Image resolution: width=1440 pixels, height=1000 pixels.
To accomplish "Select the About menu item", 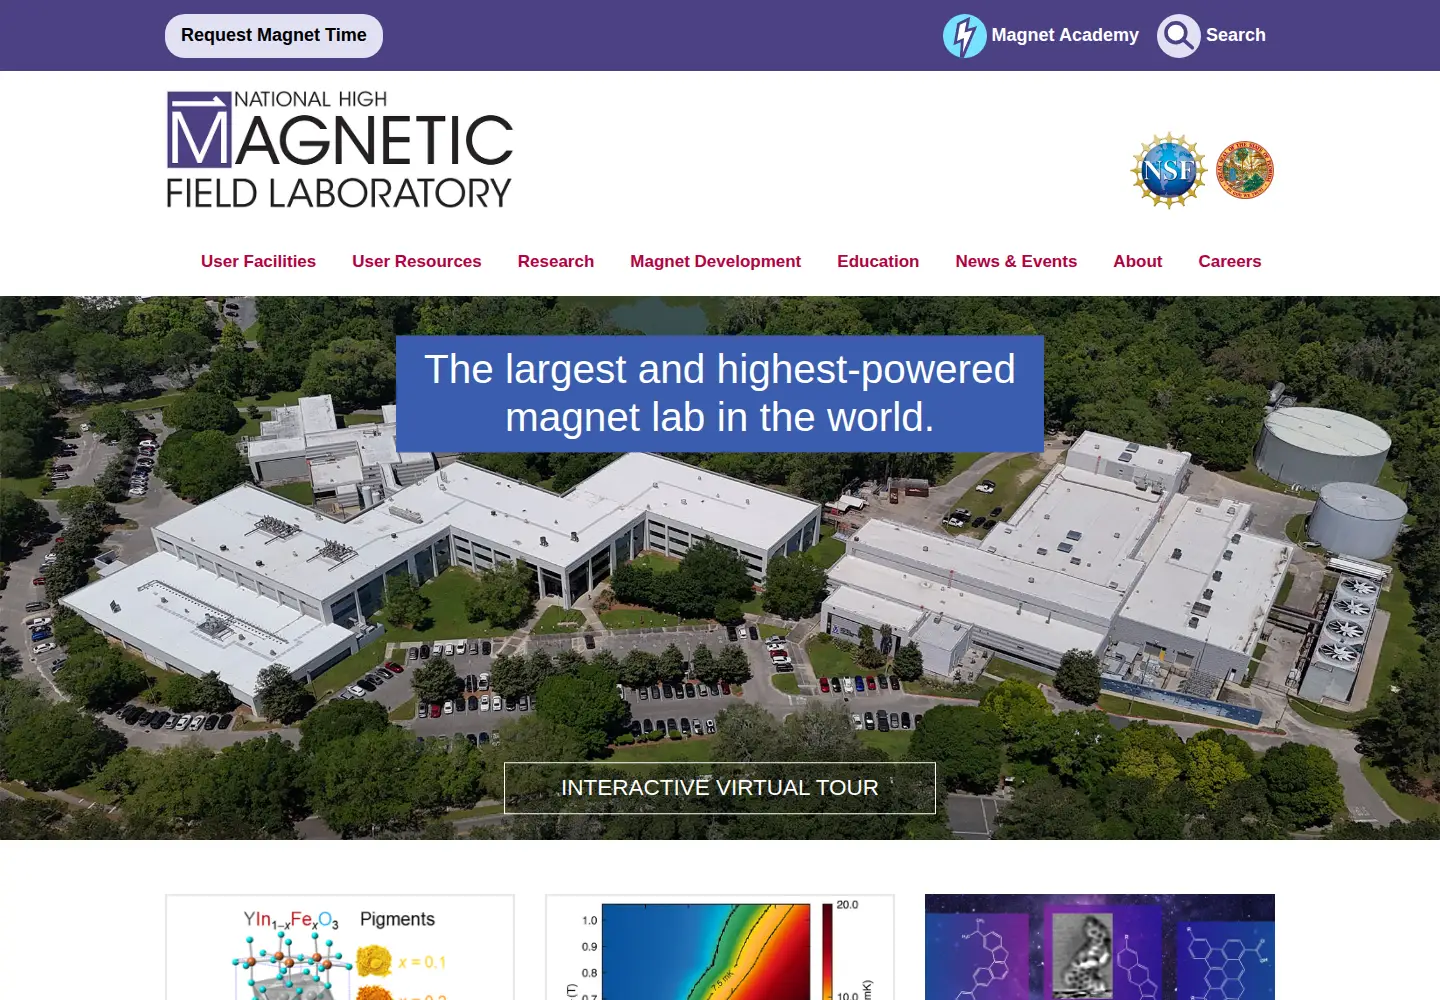I will point(1138,261).
